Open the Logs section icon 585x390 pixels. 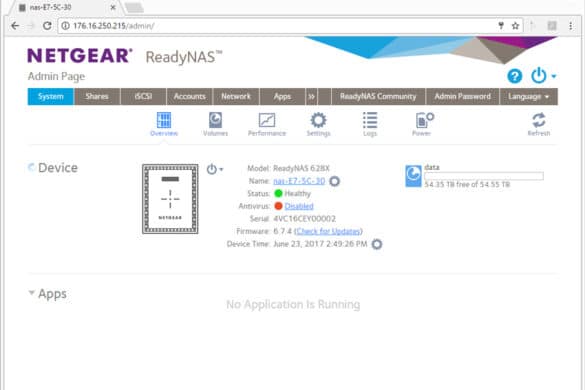pyautogui.click(x=370, y=121)
